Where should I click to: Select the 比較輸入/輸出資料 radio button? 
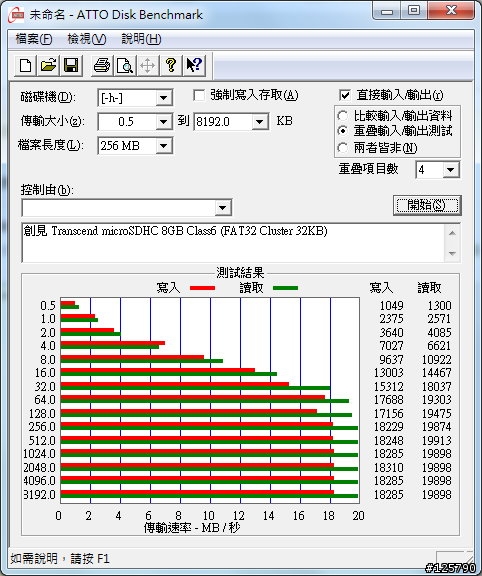coord(343,116)
